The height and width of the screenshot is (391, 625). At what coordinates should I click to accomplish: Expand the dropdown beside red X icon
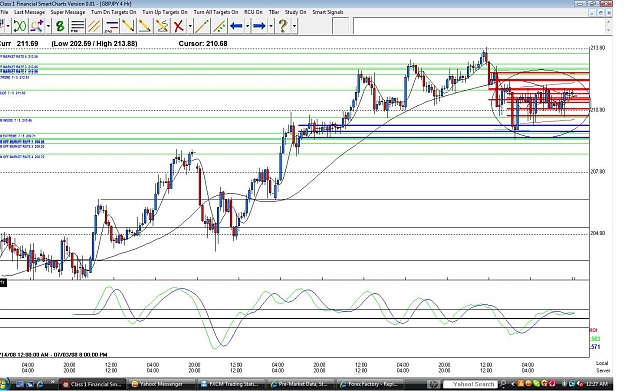(x=190, y=26)
